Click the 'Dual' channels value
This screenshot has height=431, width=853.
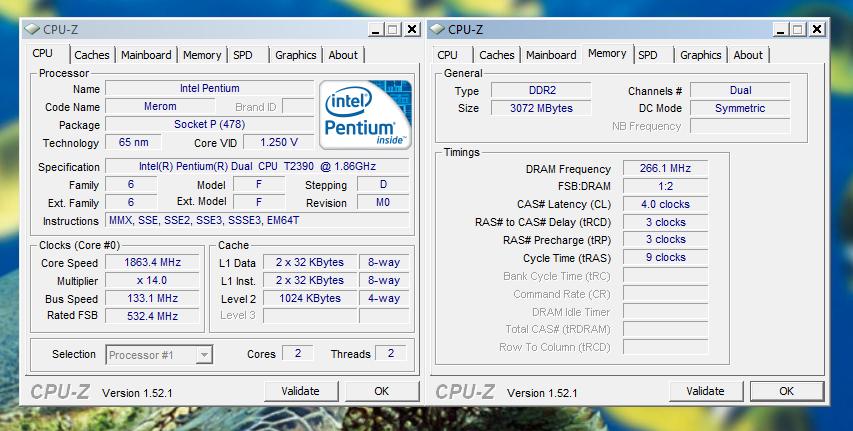coord(740,90)
